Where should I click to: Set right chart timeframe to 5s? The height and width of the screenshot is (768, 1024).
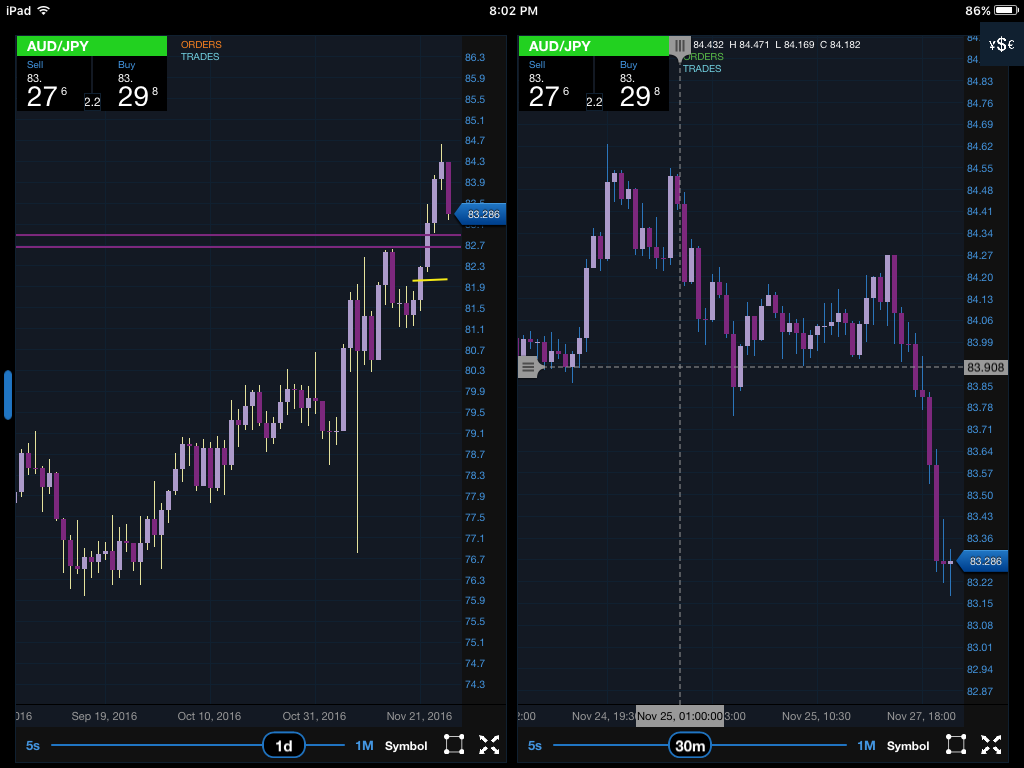coord(535,745)
